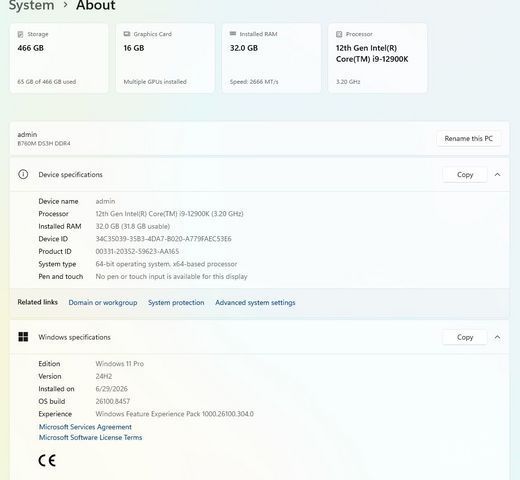Select 32.0 GB (31.8 GB usable) text
This screenshot has height=480, width=520.
pyautogui.click(x=133, y=226)
